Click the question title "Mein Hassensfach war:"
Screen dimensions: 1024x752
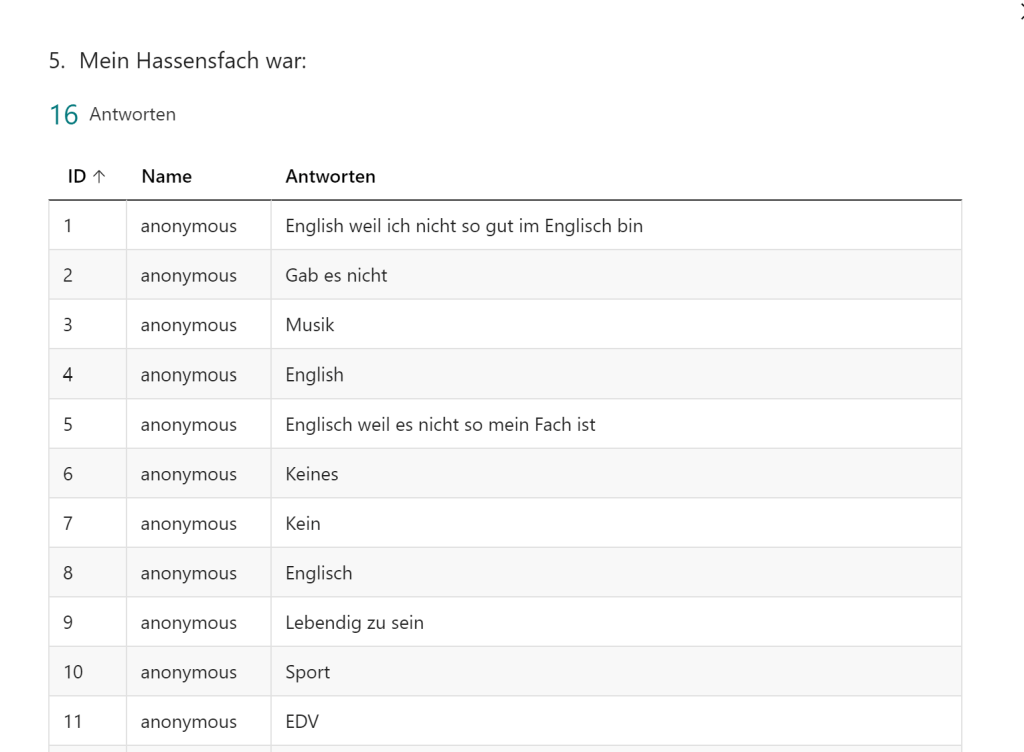192,61
